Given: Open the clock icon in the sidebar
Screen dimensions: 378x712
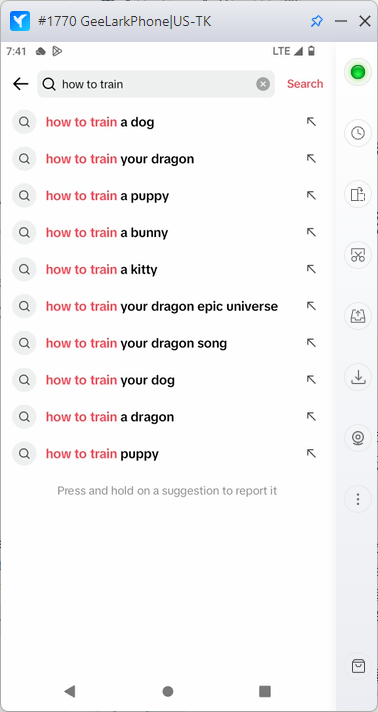Looking at the screenshot, I should point(358,133).
